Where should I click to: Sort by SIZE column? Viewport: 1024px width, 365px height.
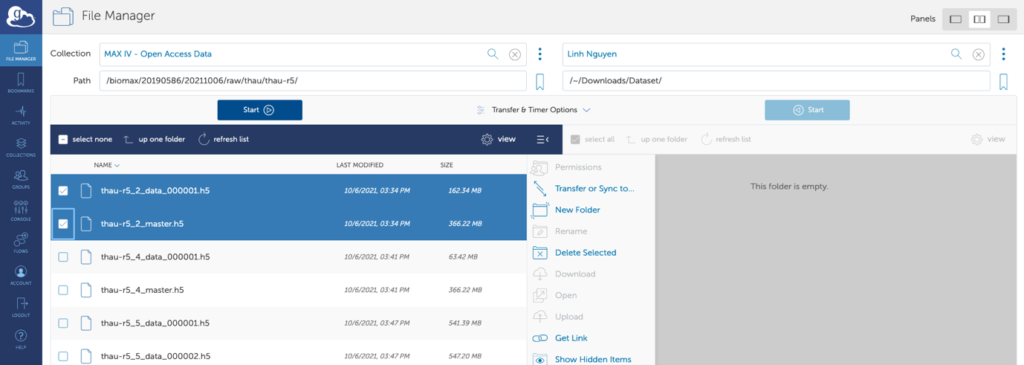pos(447,165)
